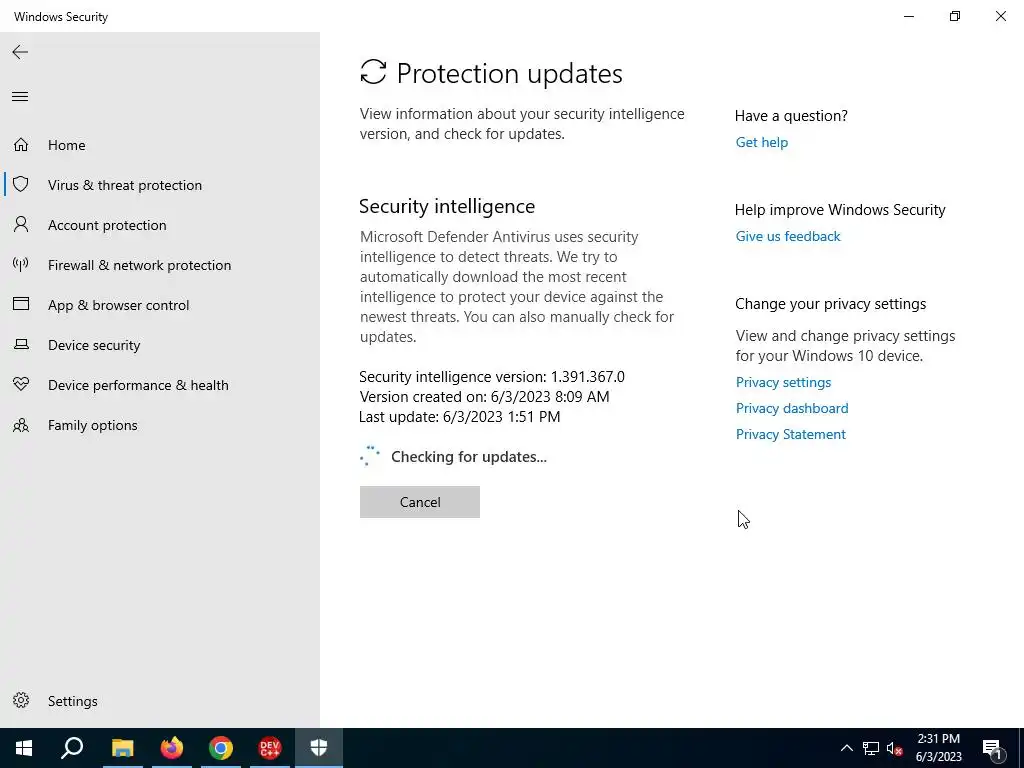Open File Explorer from taskbar

tap(122, 748)
